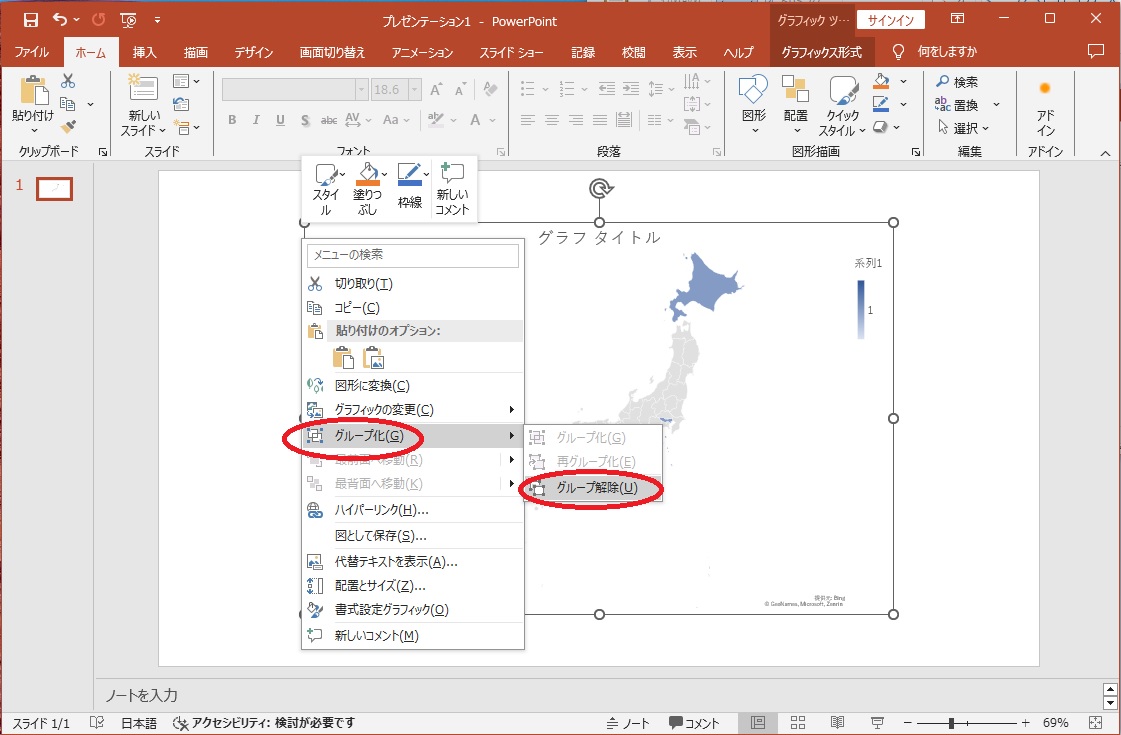Click the Save icon in title bar
1121x735 pixels.
pyautogui.click(x=30, y=20)
